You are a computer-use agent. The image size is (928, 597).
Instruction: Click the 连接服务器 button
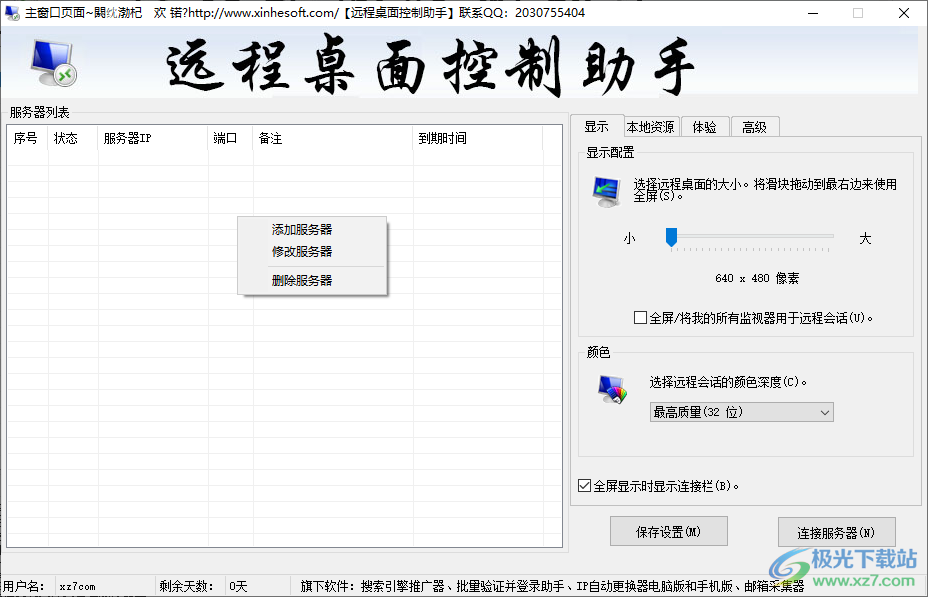tap(837, 532)
